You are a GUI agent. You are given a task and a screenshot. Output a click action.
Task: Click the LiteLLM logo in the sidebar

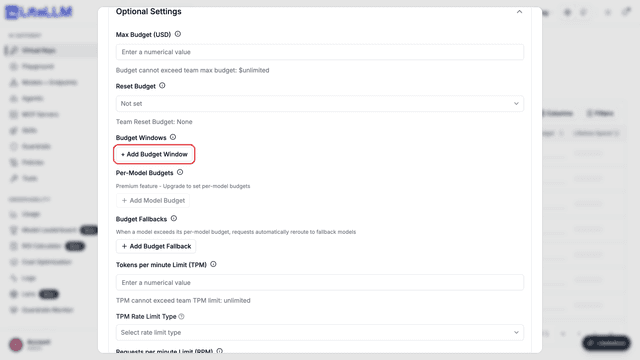(x=39, y=12)
